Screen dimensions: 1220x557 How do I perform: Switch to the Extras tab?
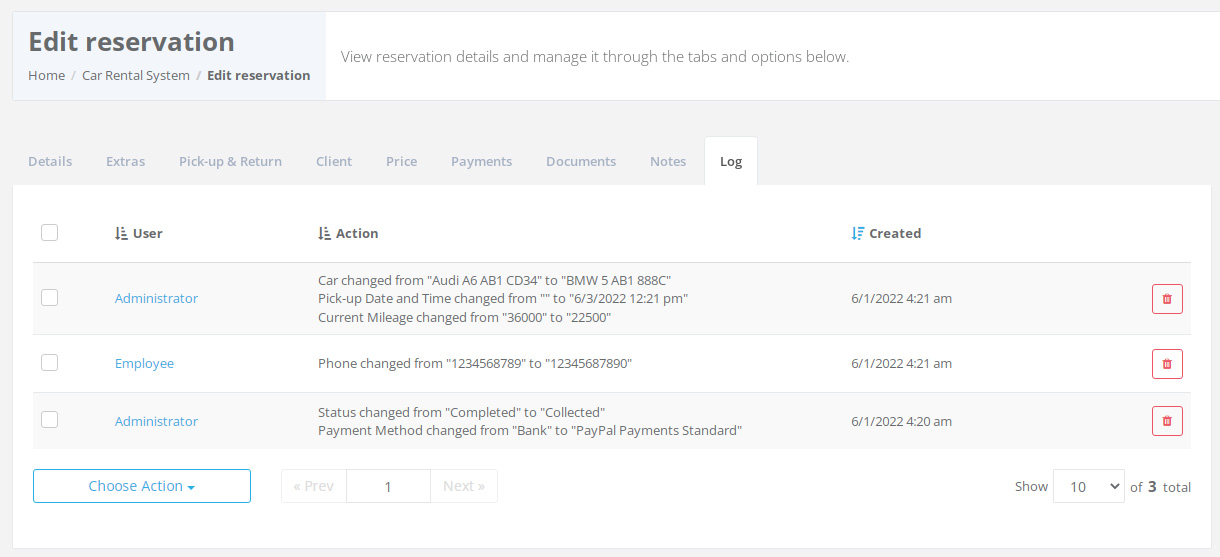(x=125, y=161)
